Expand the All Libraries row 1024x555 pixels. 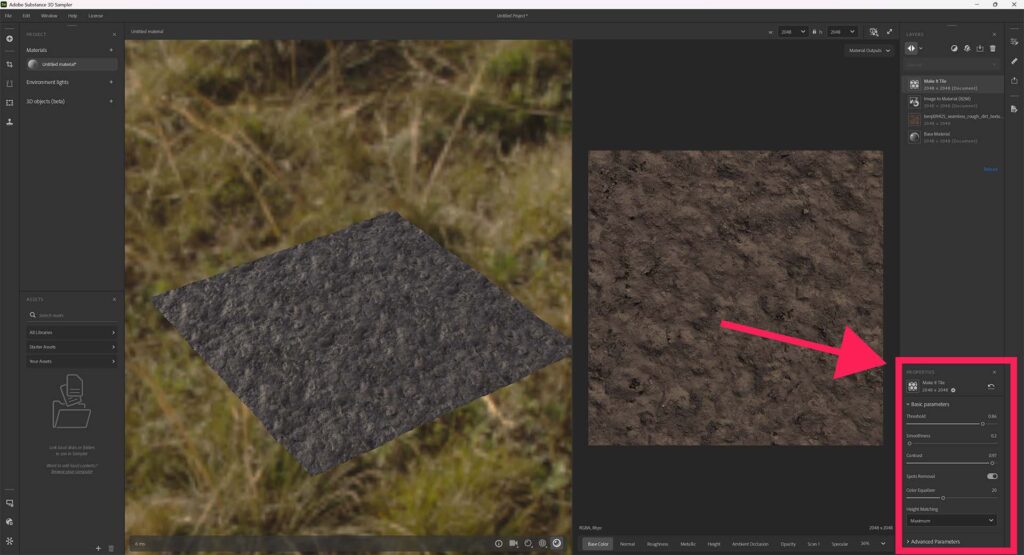tap(72, 332)
